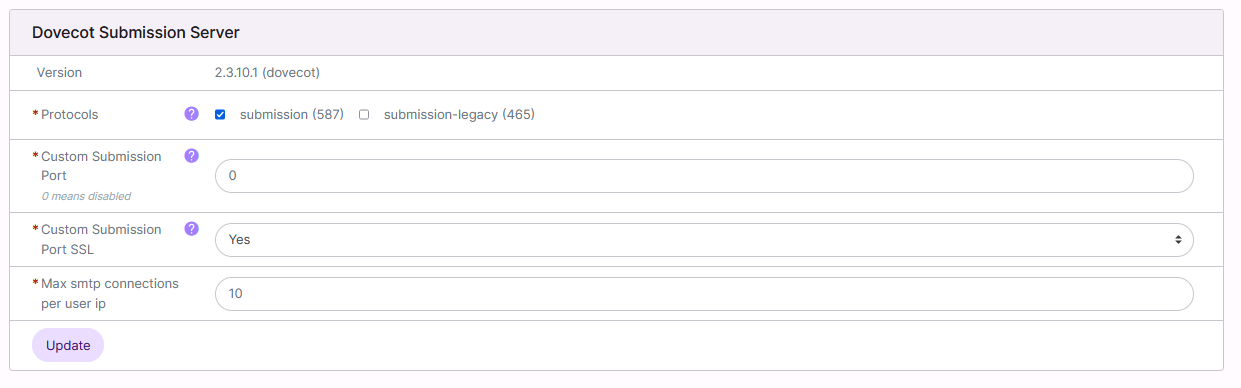The width and height of the screenshot is (1241, 388).
Task: Click the Max smtp connections per user ip label
Action: tap(110, 293)
